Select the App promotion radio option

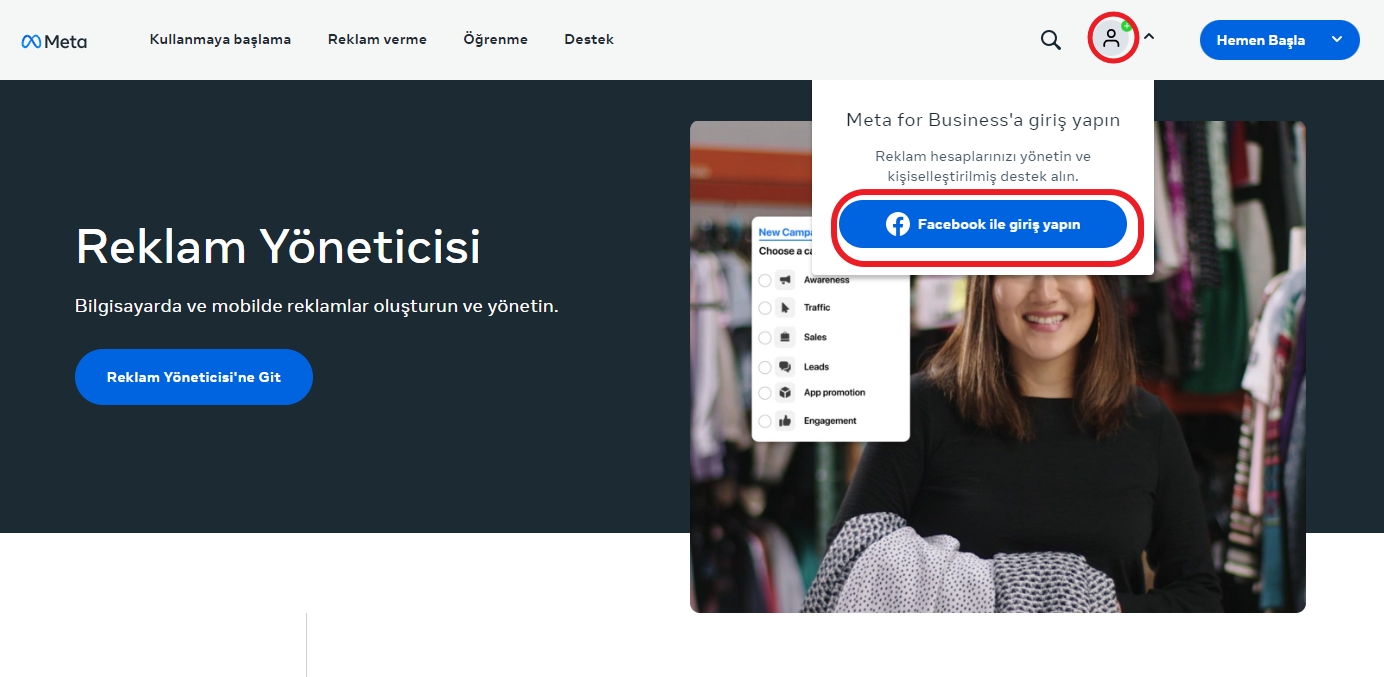(x=765, y=393)
